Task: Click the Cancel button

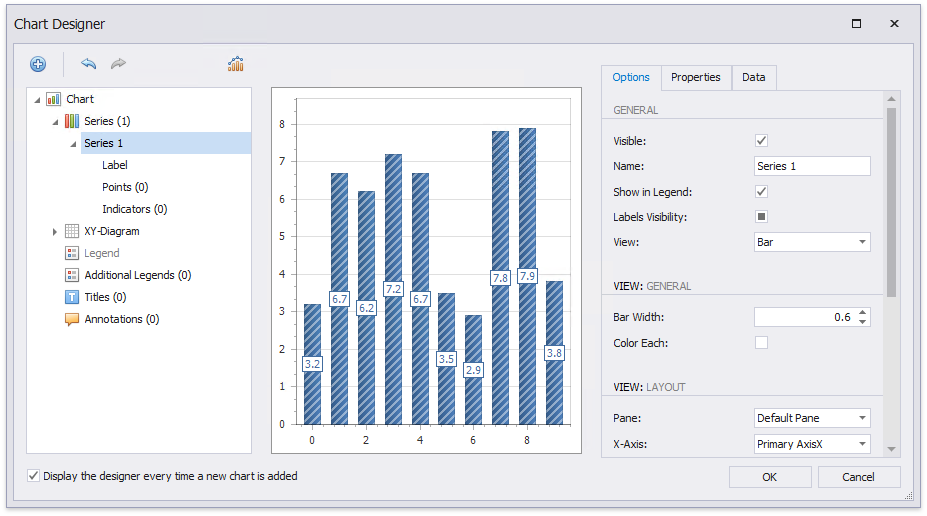Action: 858,477
